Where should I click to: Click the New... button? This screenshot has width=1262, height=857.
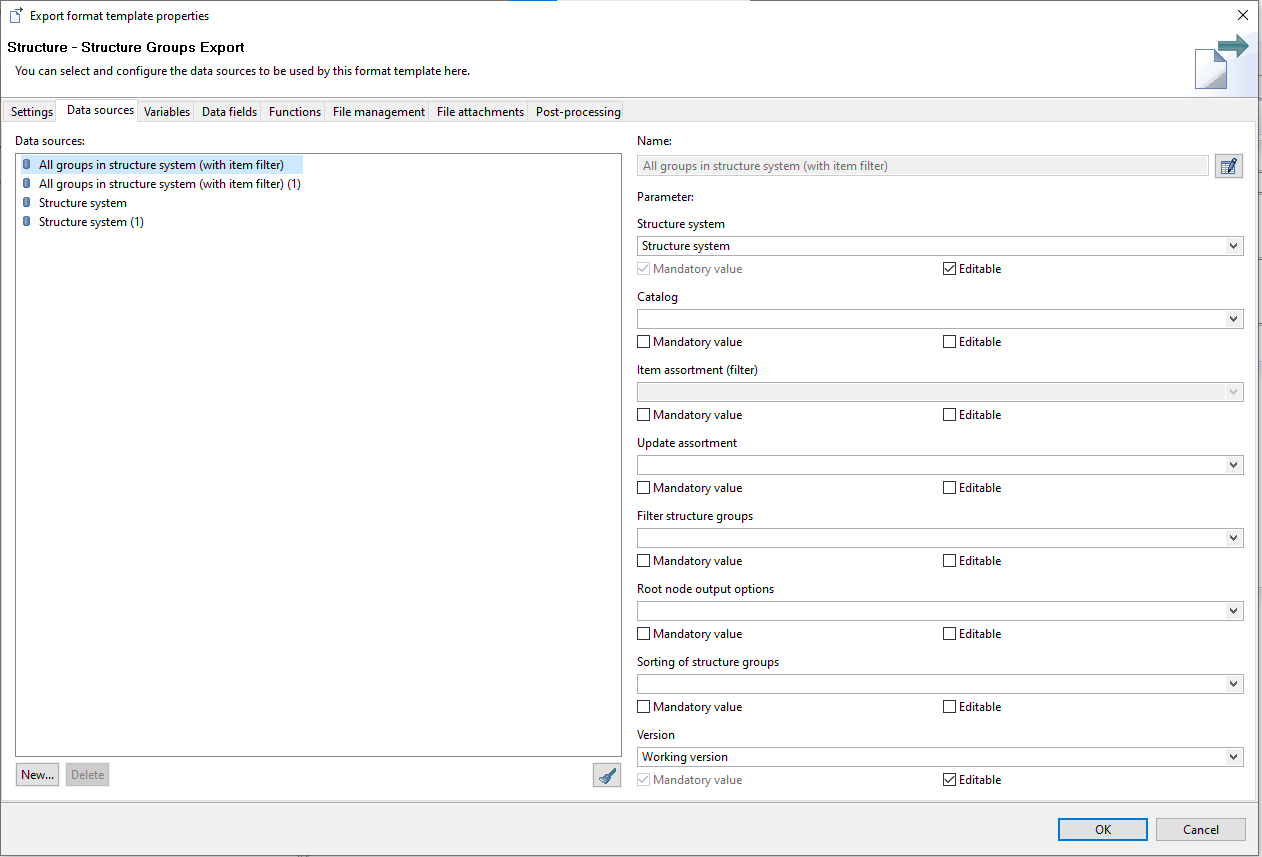coord(38,775)
